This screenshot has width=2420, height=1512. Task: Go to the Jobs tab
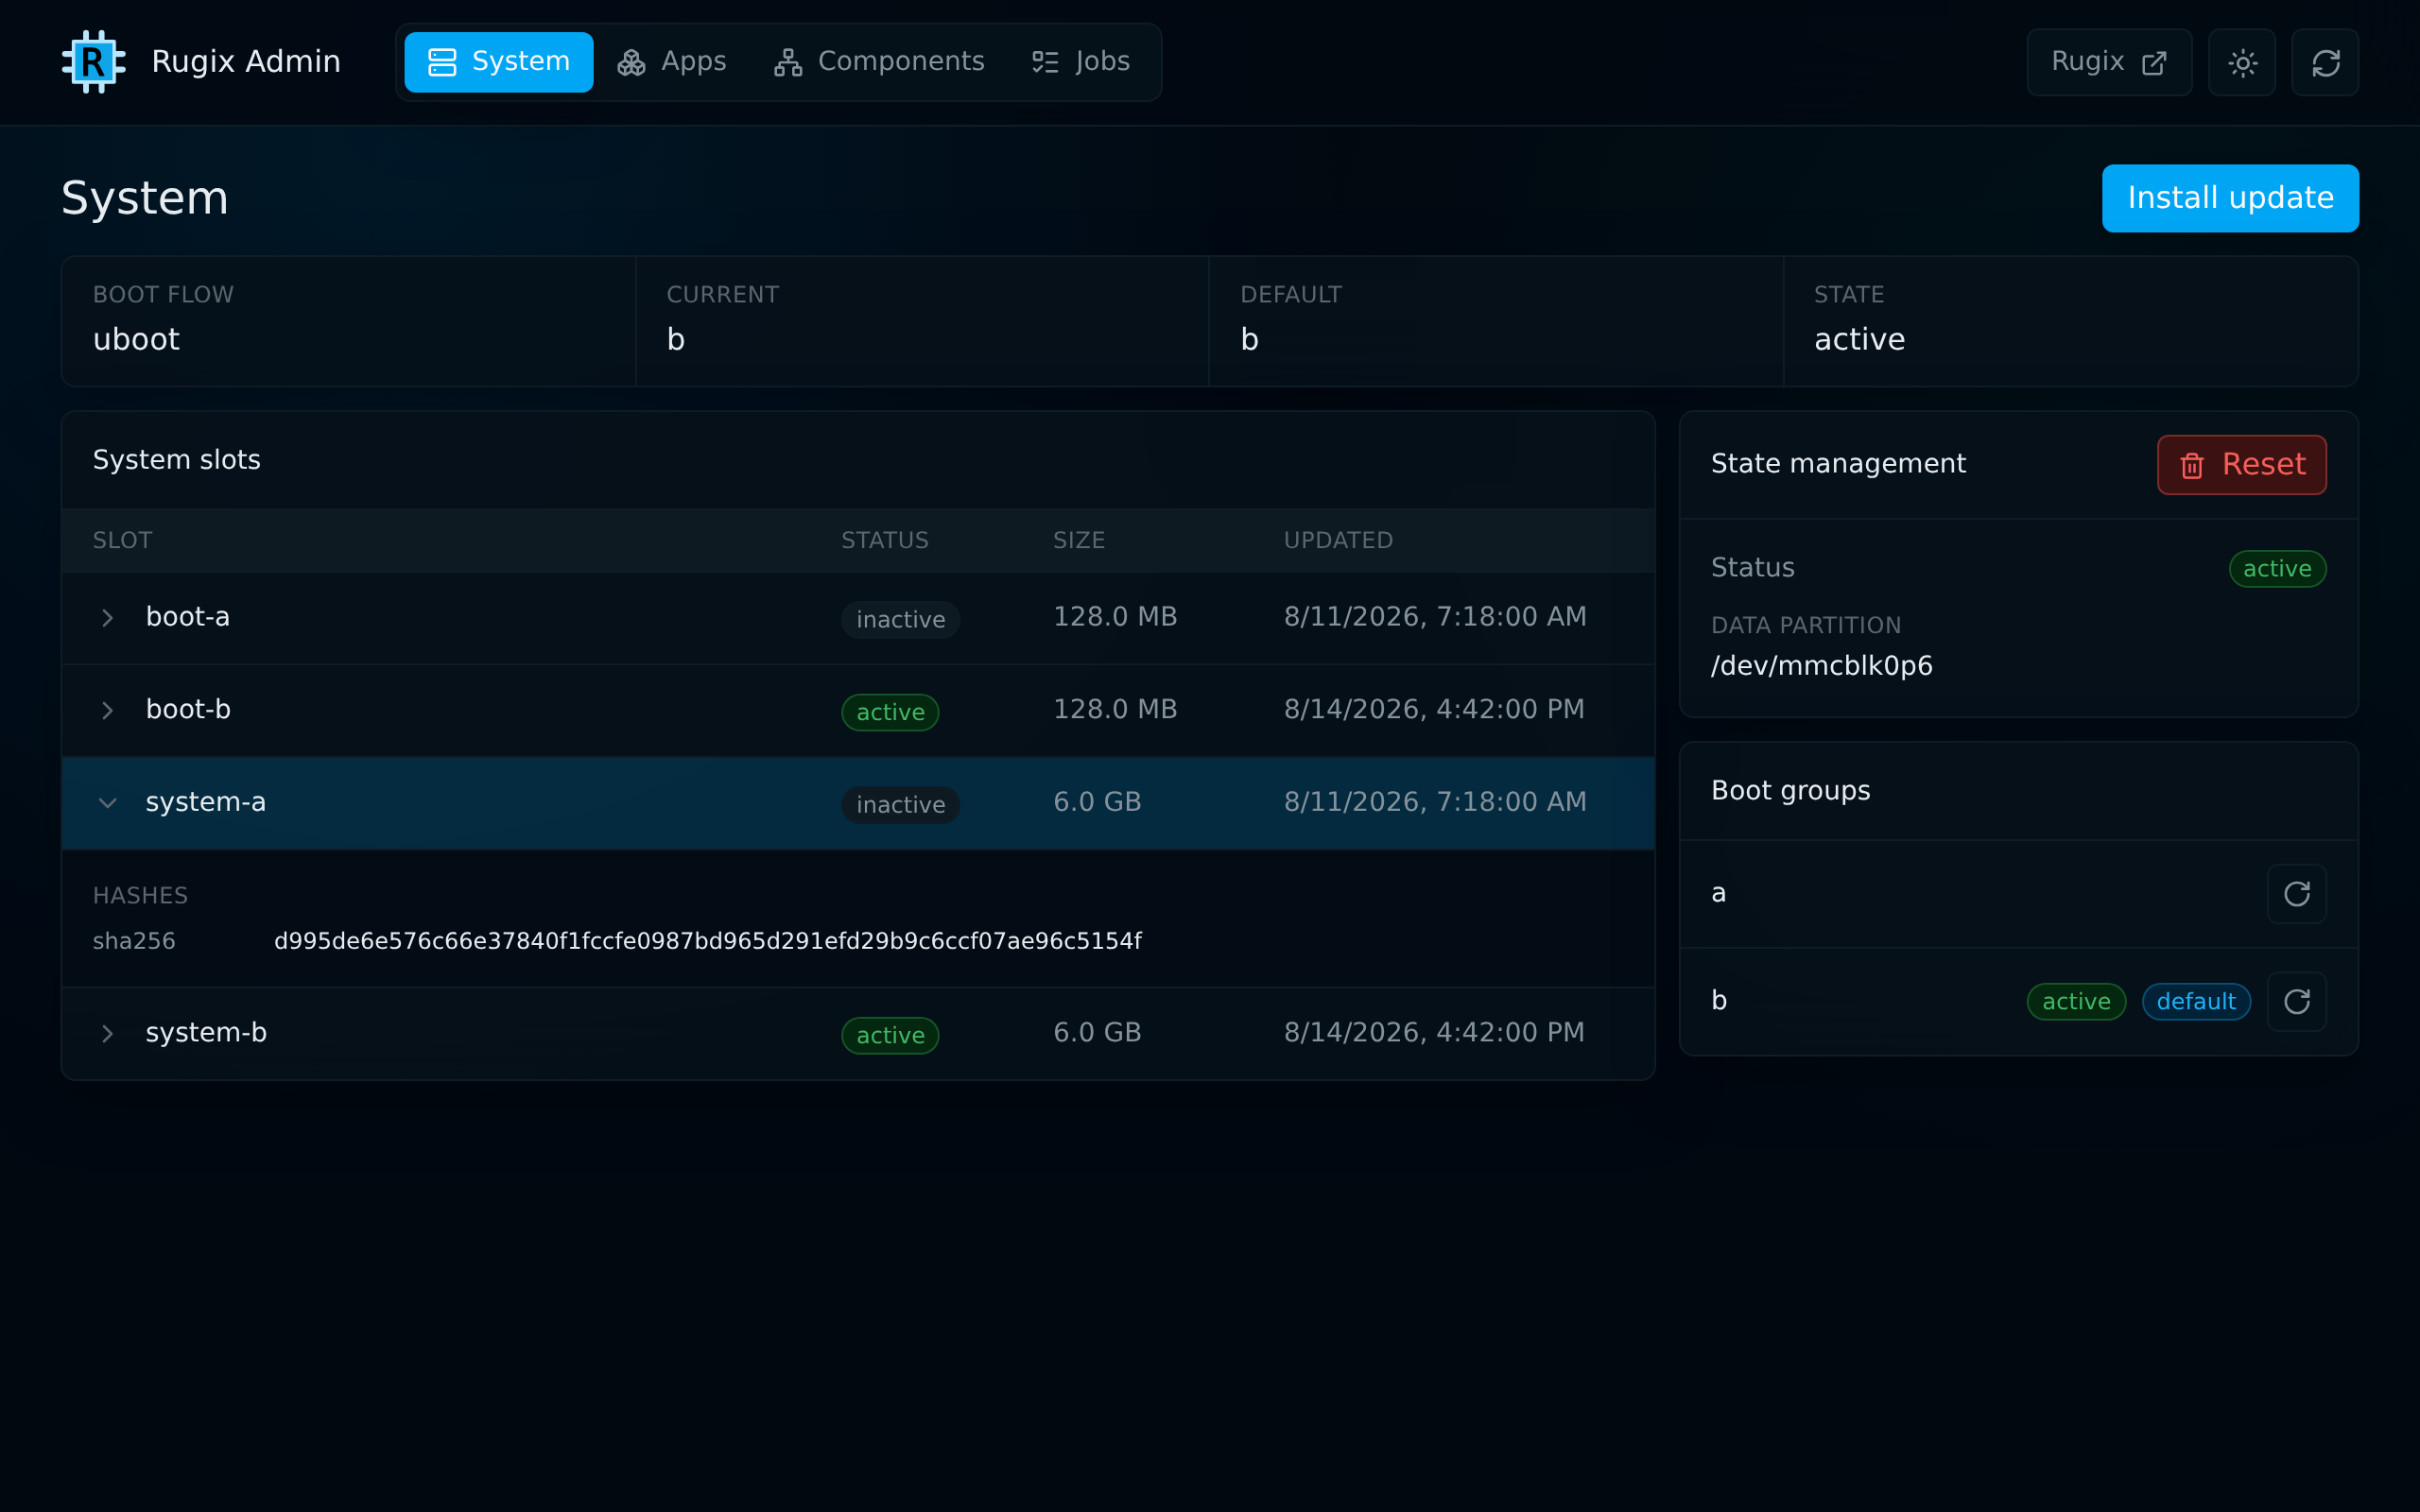(x=1081, y=62)
